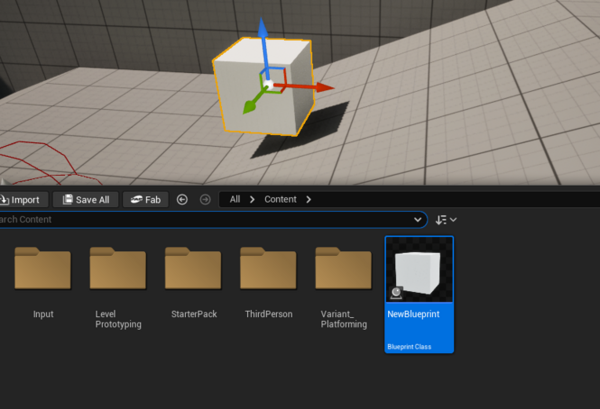
Task: Select the Level Prototyping folder
Action: click(x=118, y=268)
